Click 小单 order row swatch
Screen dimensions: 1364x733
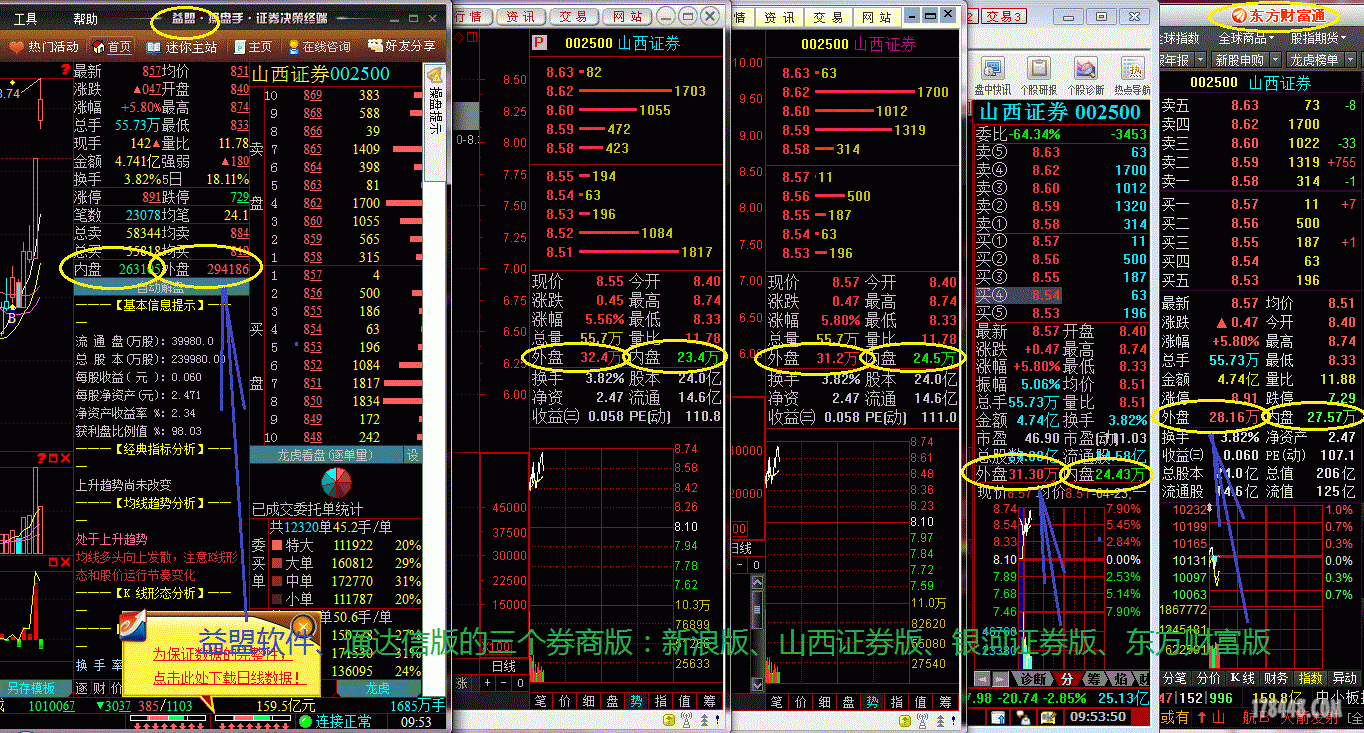(277, 599)
